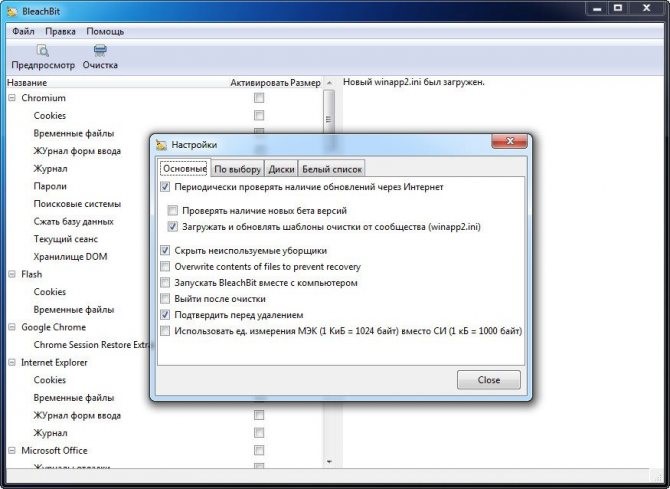Switch to the Диски tab

click(281, 169)
